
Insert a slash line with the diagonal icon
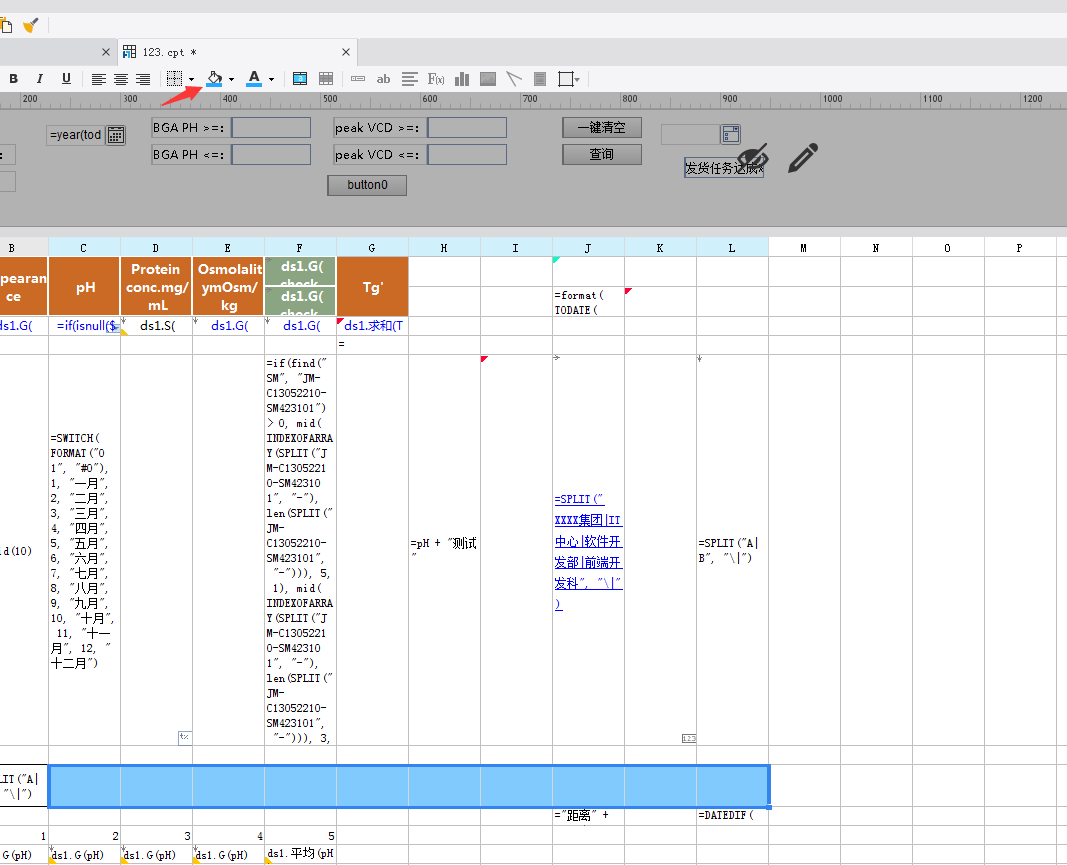pos(514,79)
